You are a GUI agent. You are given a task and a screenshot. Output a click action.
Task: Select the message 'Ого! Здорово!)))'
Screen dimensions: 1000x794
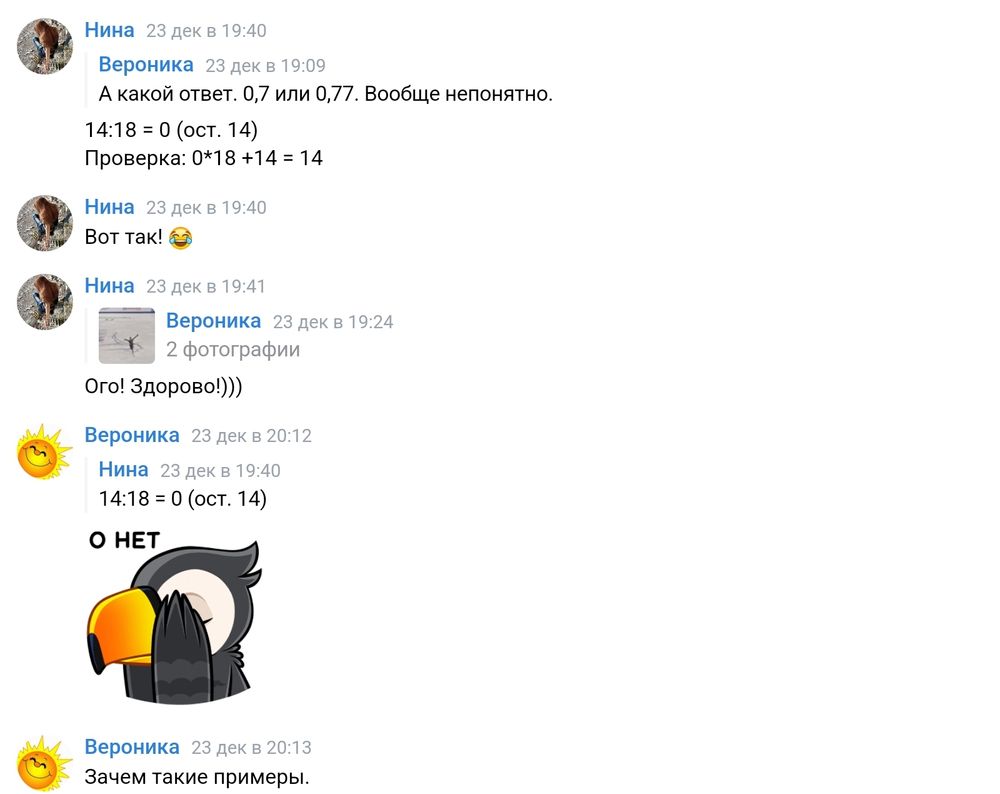(163, 386)
